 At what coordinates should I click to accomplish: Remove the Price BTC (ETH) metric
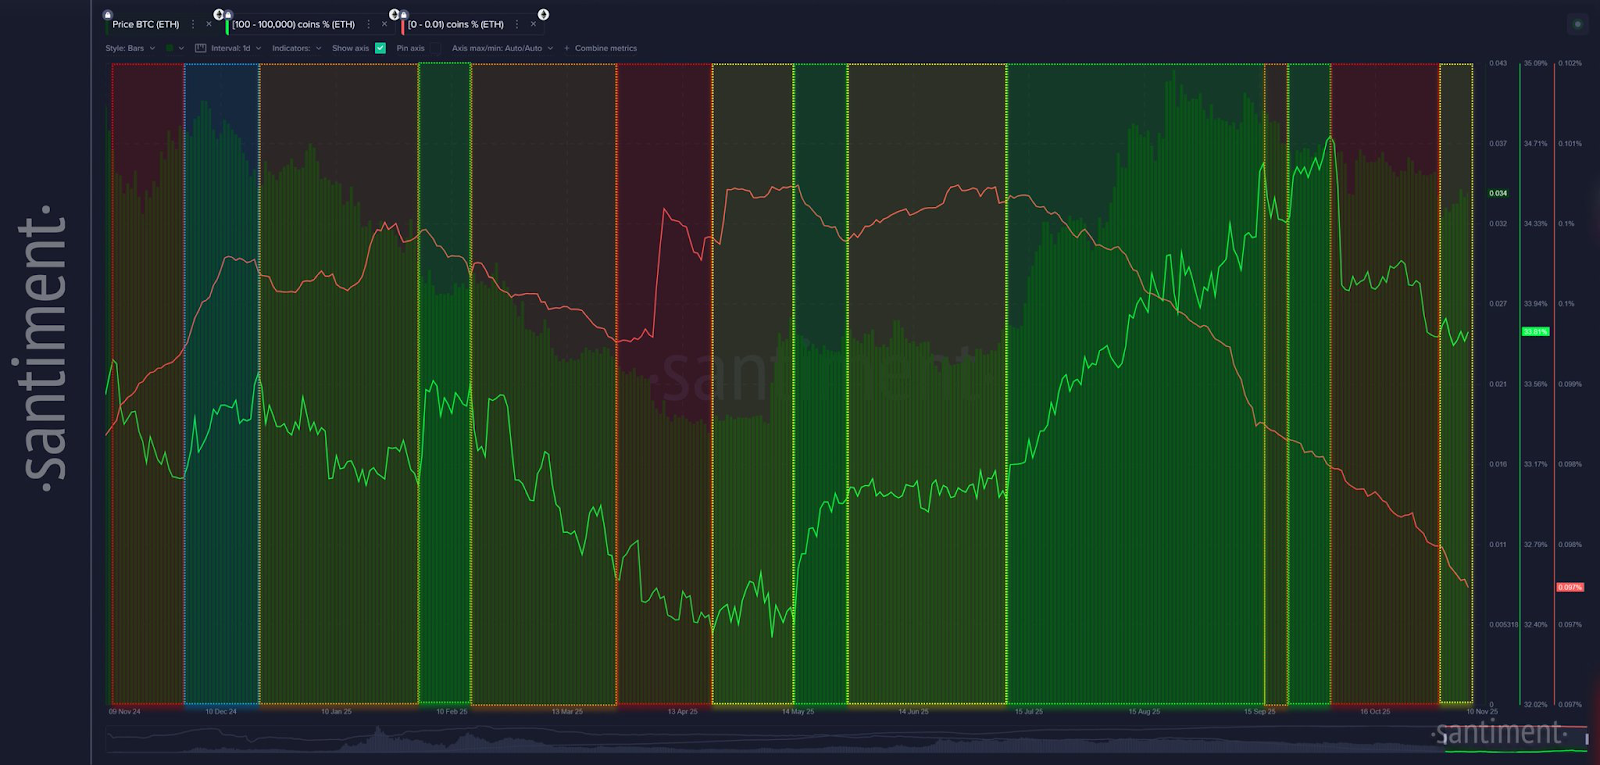tap(208, 24)
